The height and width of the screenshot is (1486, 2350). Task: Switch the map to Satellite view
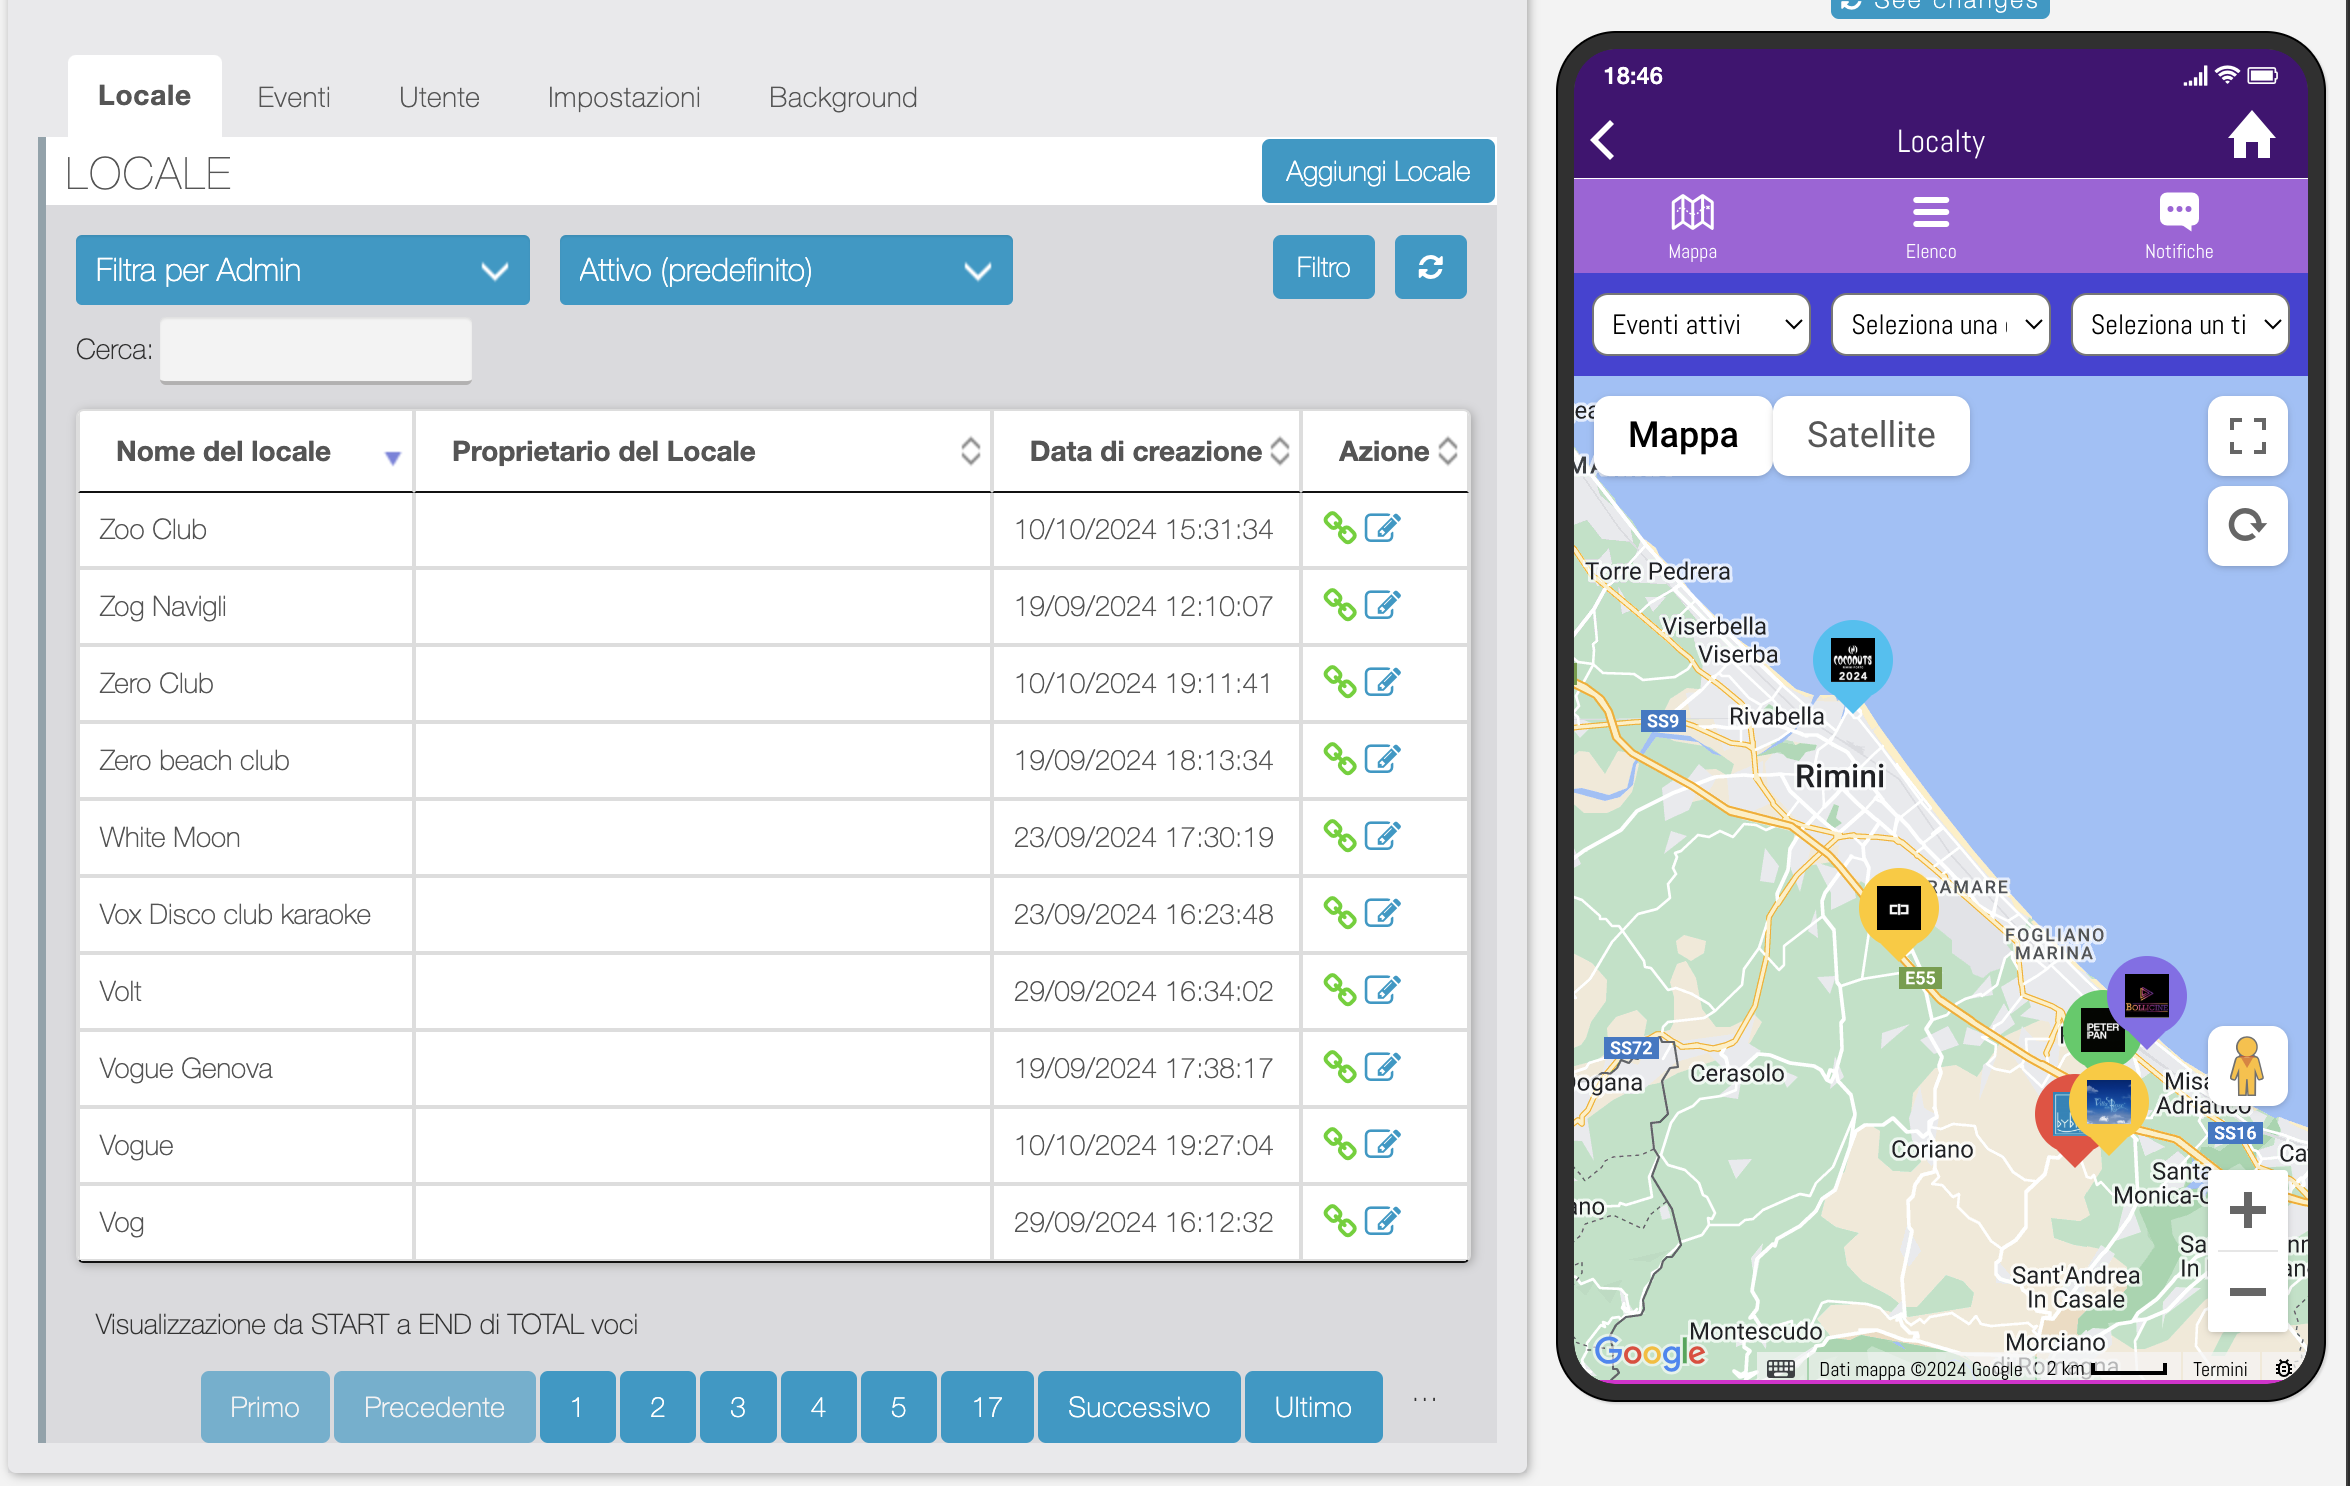click(1870, 435)
